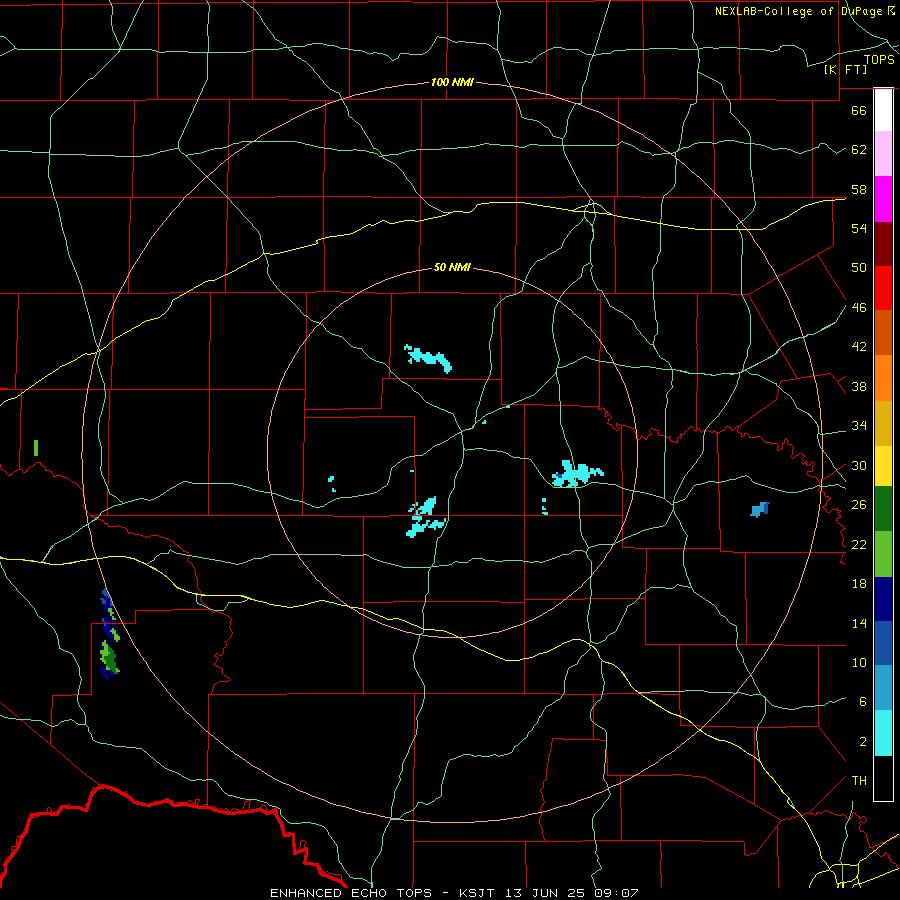Screen dimensions: 900x900
Task: Click the bright red swatch in the scale
Action: coord(883,288)
